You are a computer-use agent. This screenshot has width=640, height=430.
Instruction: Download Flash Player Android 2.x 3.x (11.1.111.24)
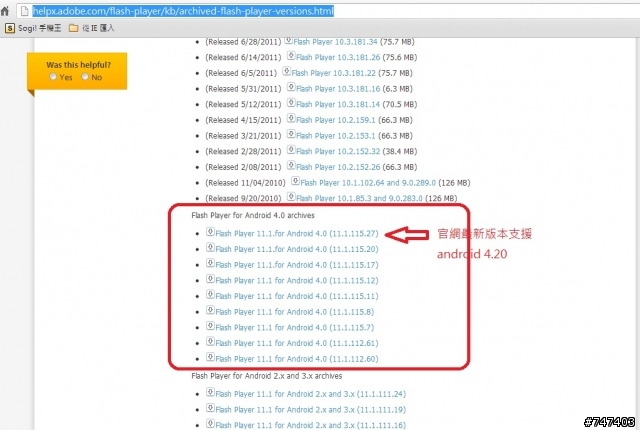point(311,394)
